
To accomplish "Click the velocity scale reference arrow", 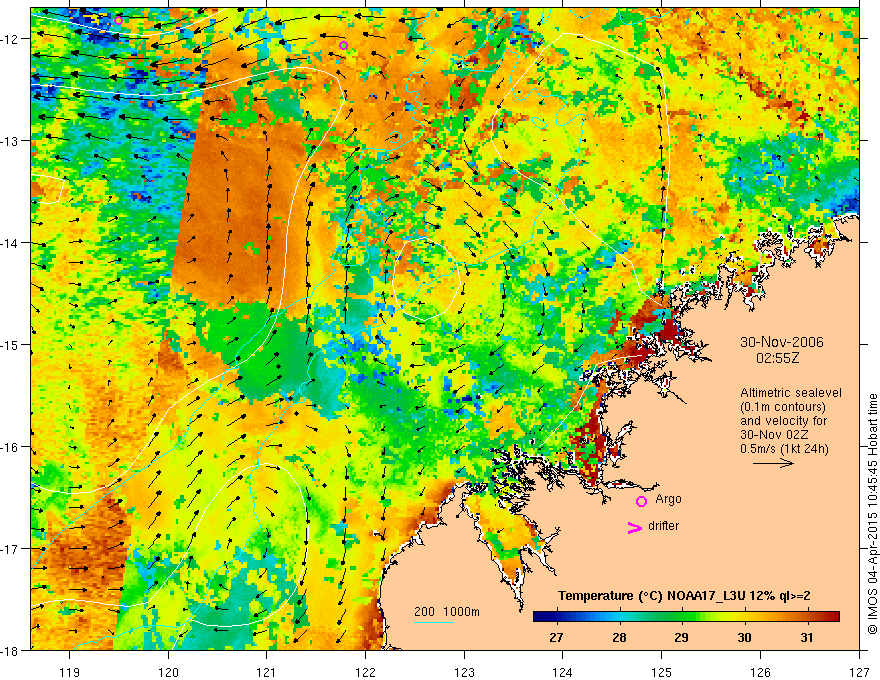I will pos(773,463).
